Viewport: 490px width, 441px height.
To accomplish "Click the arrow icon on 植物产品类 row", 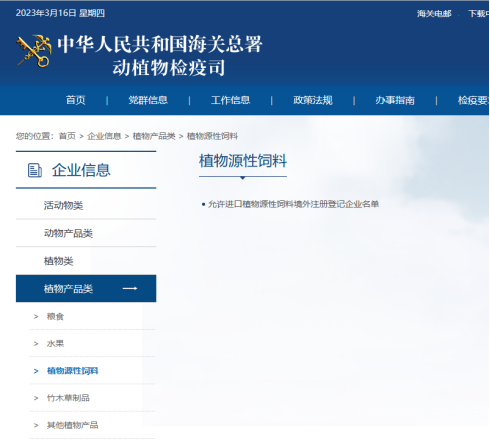I will point(130,289).
